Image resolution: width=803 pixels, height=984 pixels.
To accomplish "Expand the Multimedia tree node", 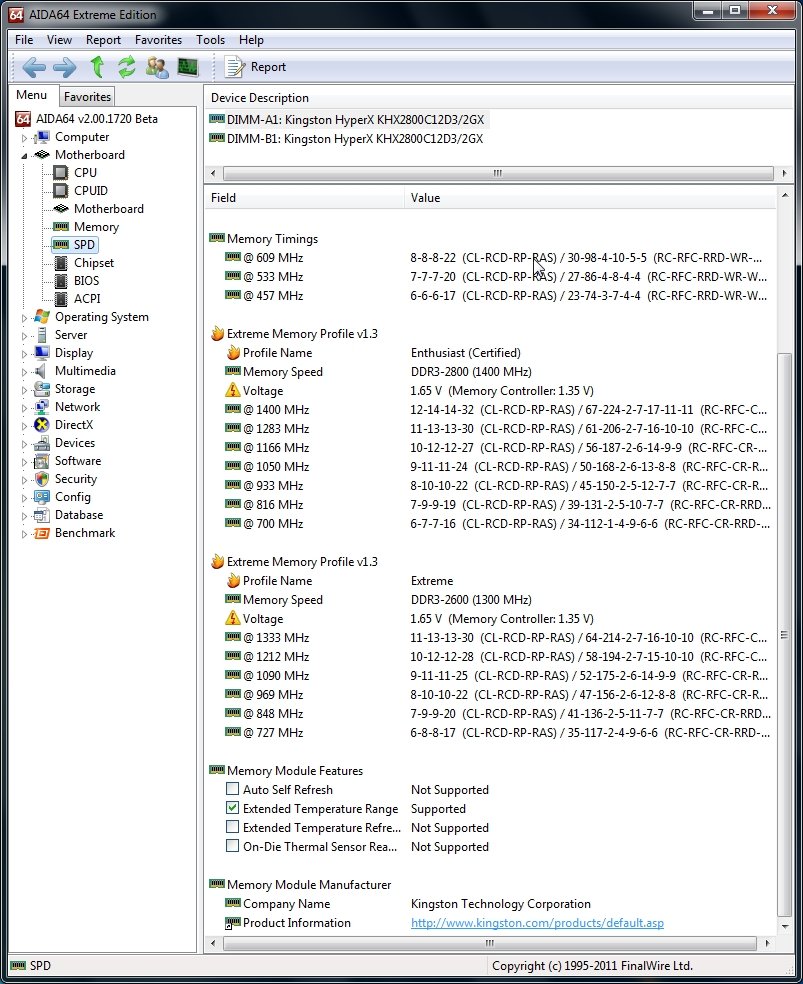I will tap(24, 372).
